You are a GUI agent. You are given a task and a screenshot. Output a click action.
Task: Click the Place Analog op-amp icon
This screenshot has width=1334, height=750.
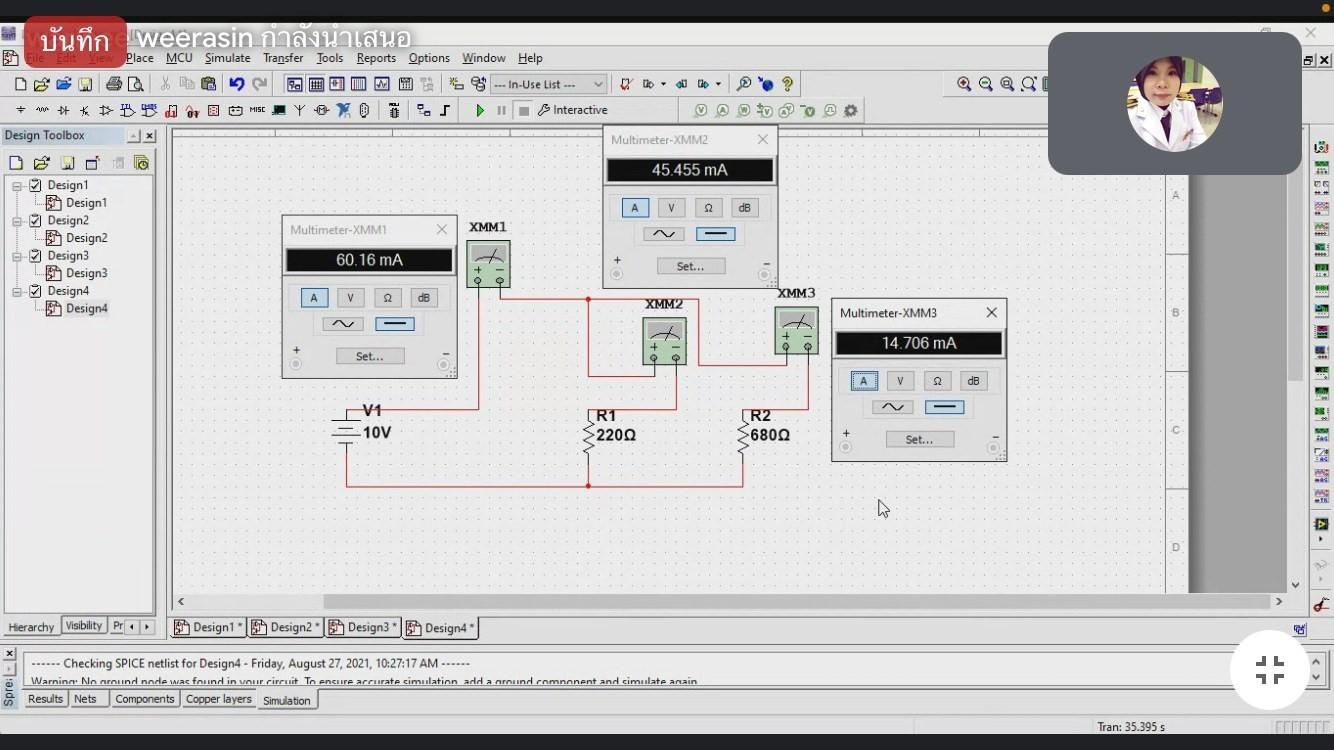point(106,110)
